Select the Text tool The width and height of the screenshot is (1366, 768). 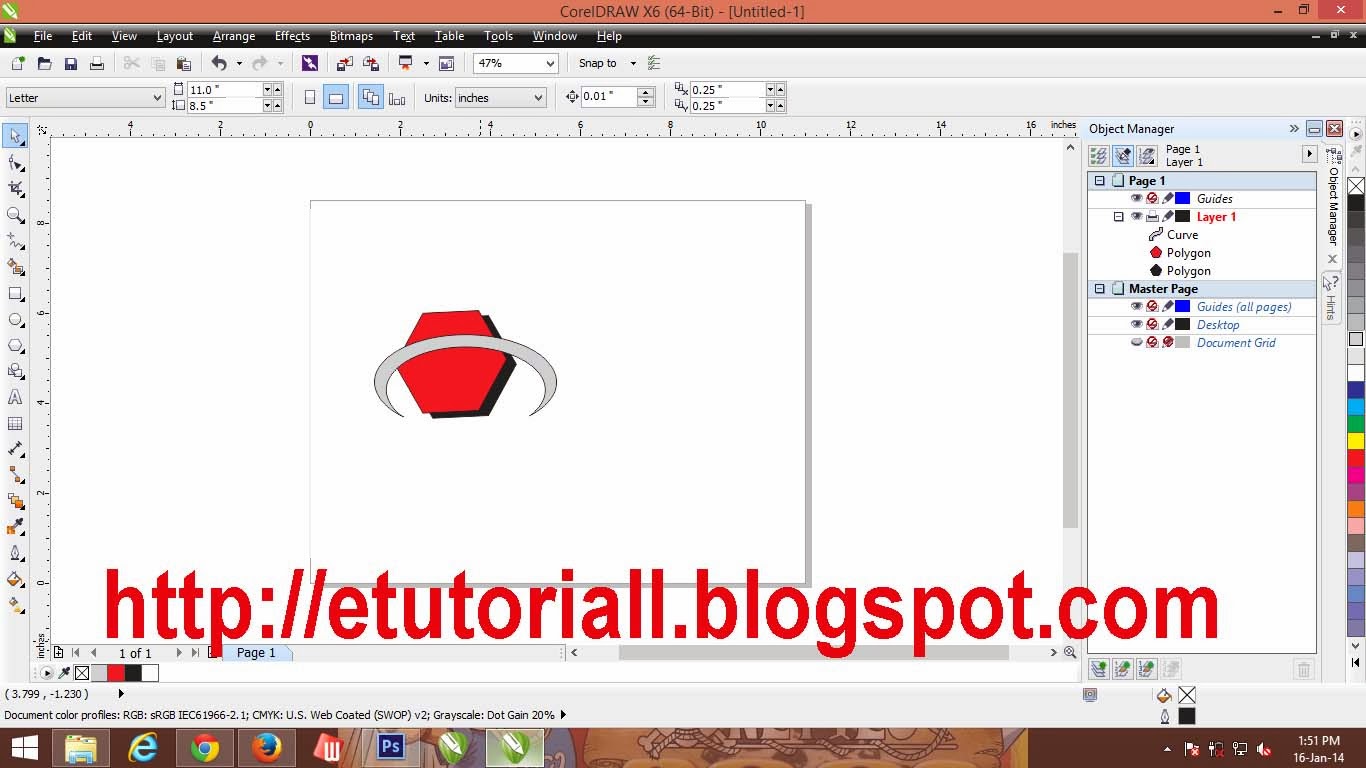click(x=15, y=397)
